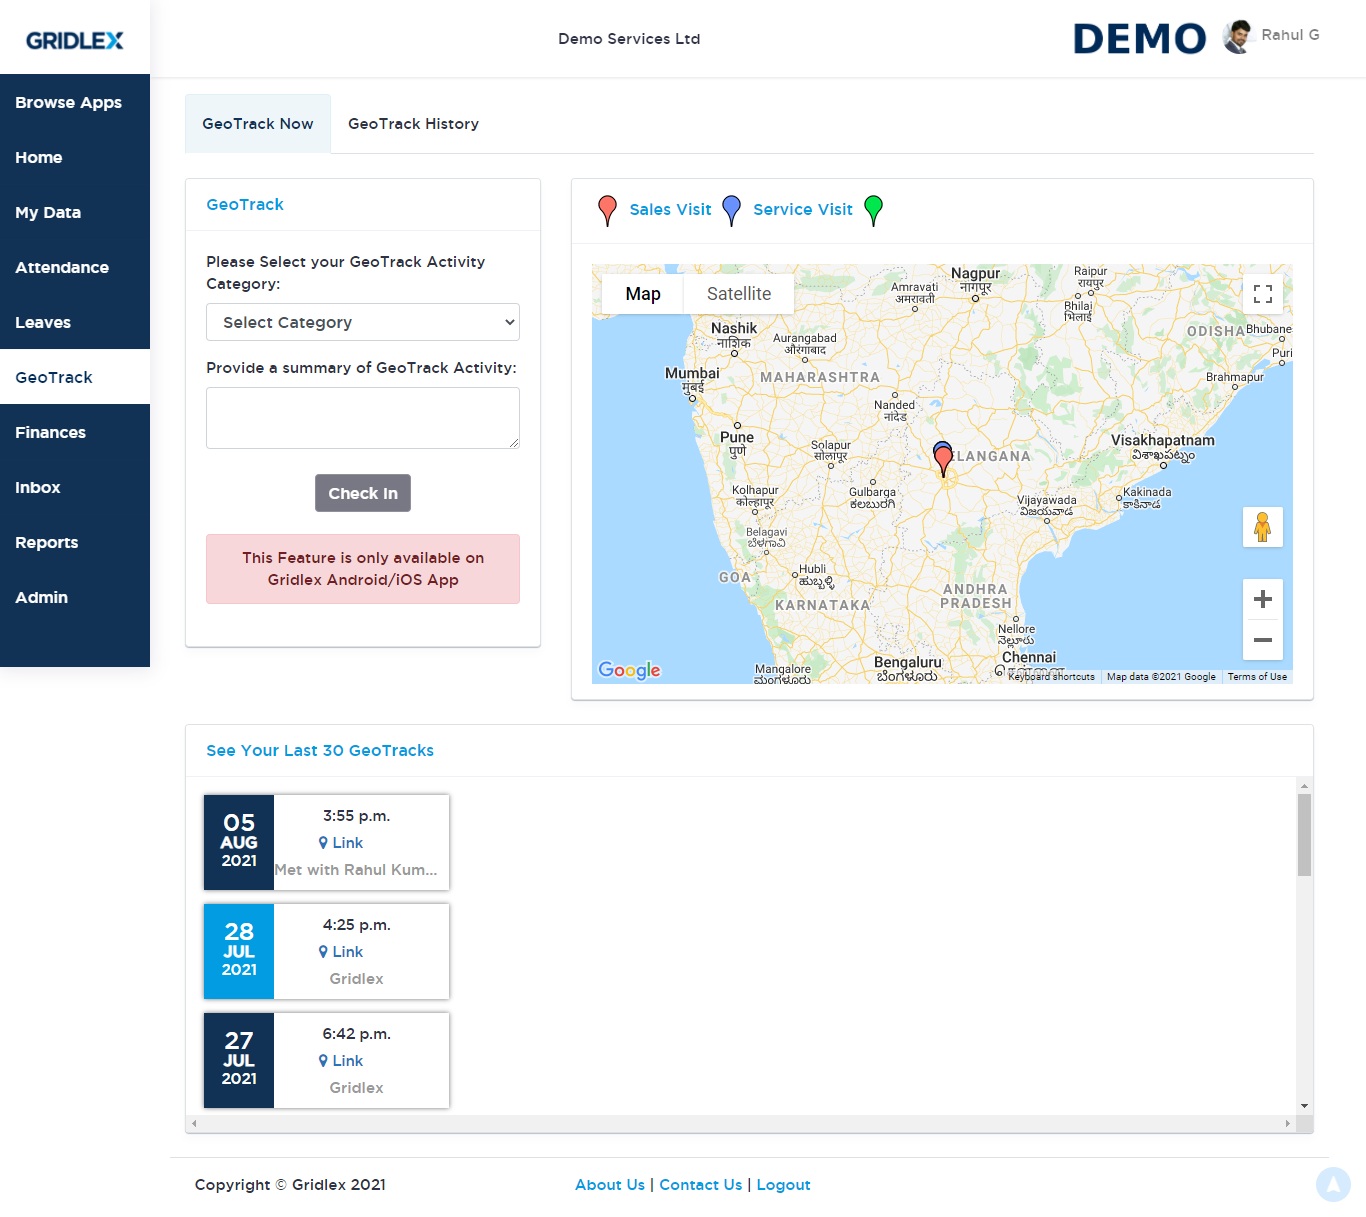
Task: Click the red map marker in Telangana
Action: coord(943,463)
